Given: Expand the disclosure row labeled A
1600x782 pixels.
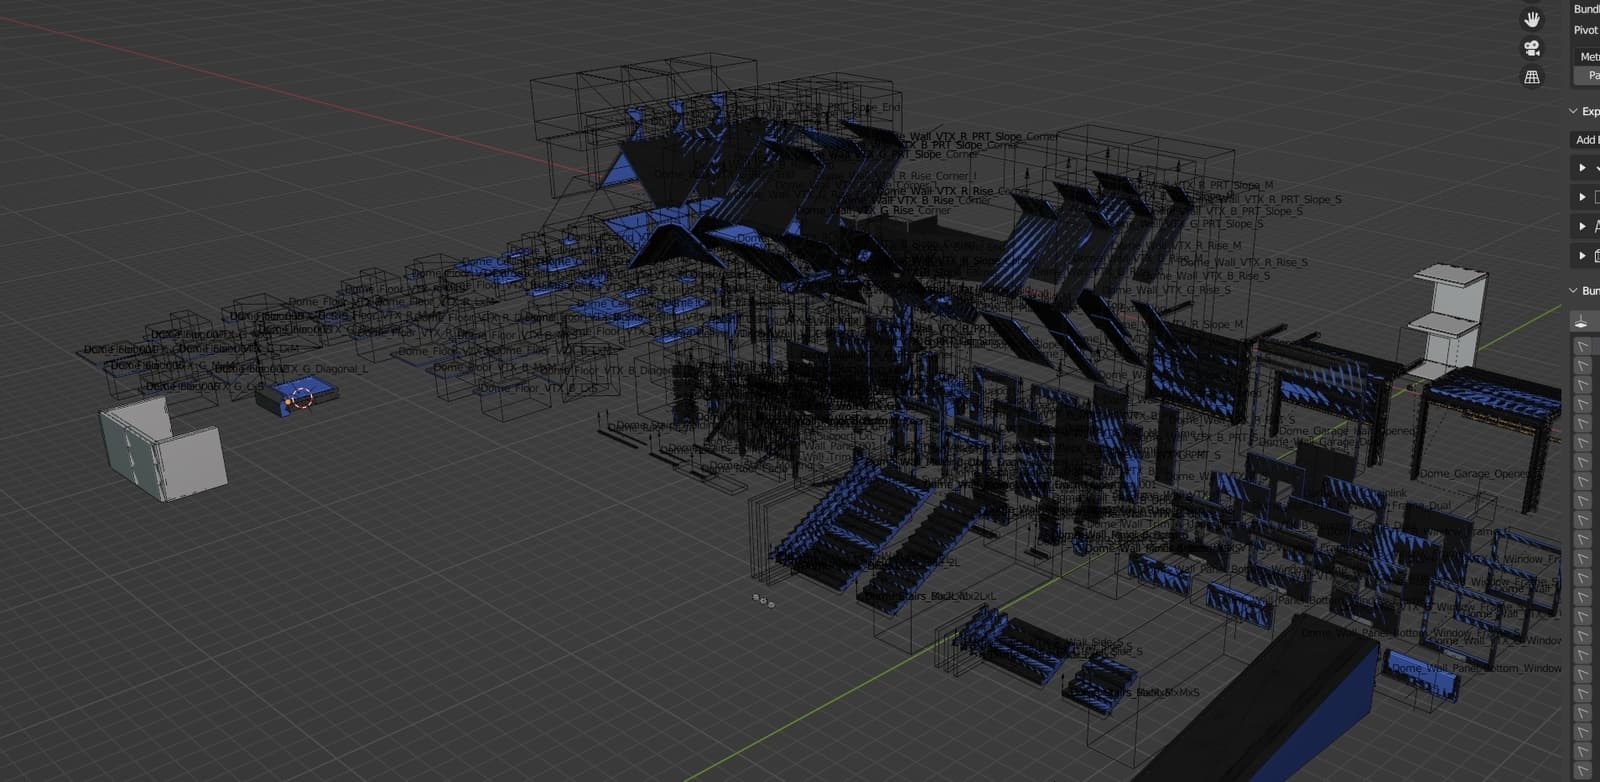Looking at the screenshot, I should point(1582,226).
